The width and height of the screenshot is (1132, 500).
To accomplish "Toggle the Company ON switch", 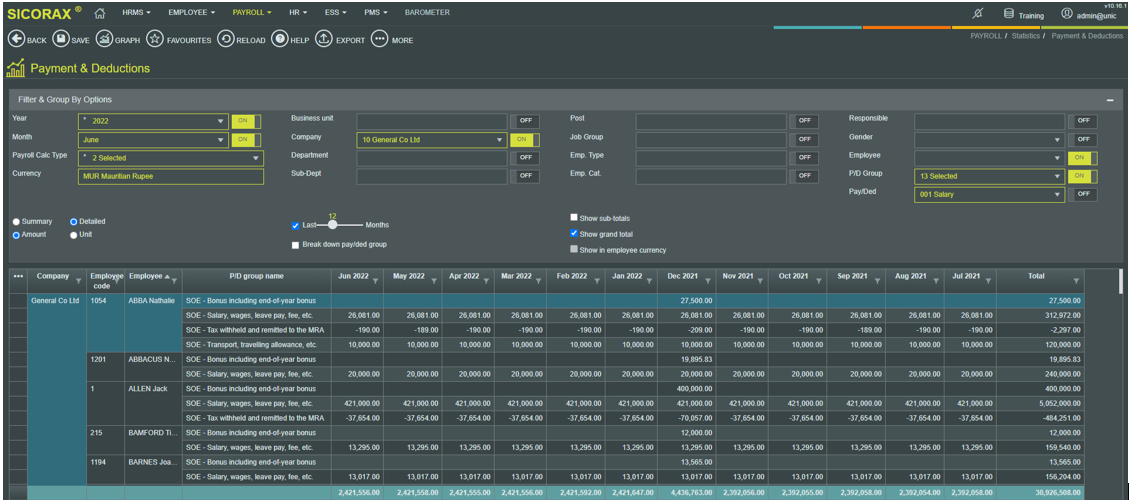I will click(525, 140).
